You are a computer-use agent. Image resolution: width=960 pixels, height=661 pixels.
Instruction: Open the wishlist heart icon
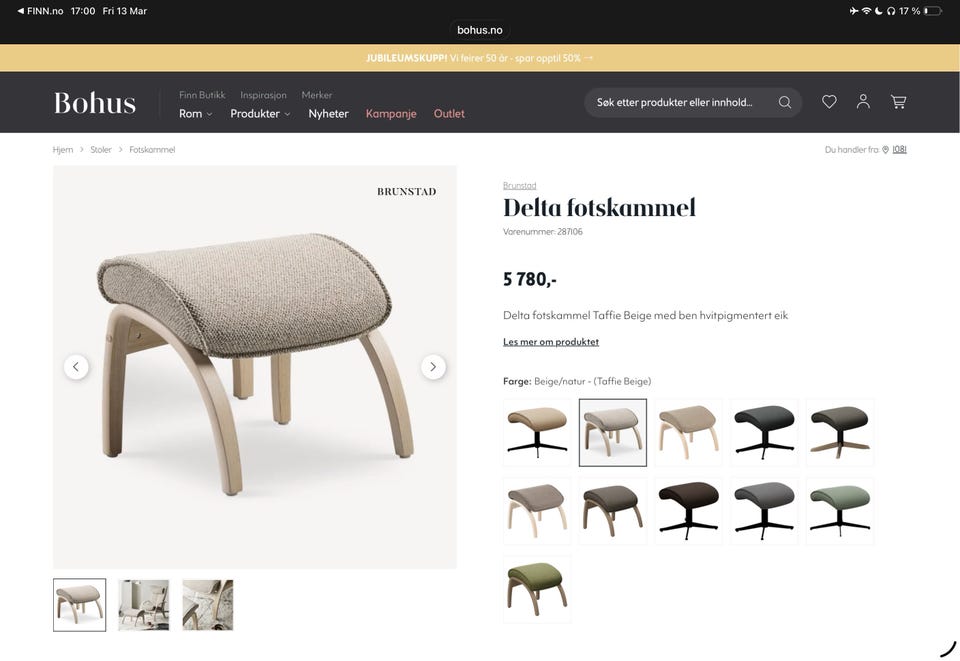[829, 102]
